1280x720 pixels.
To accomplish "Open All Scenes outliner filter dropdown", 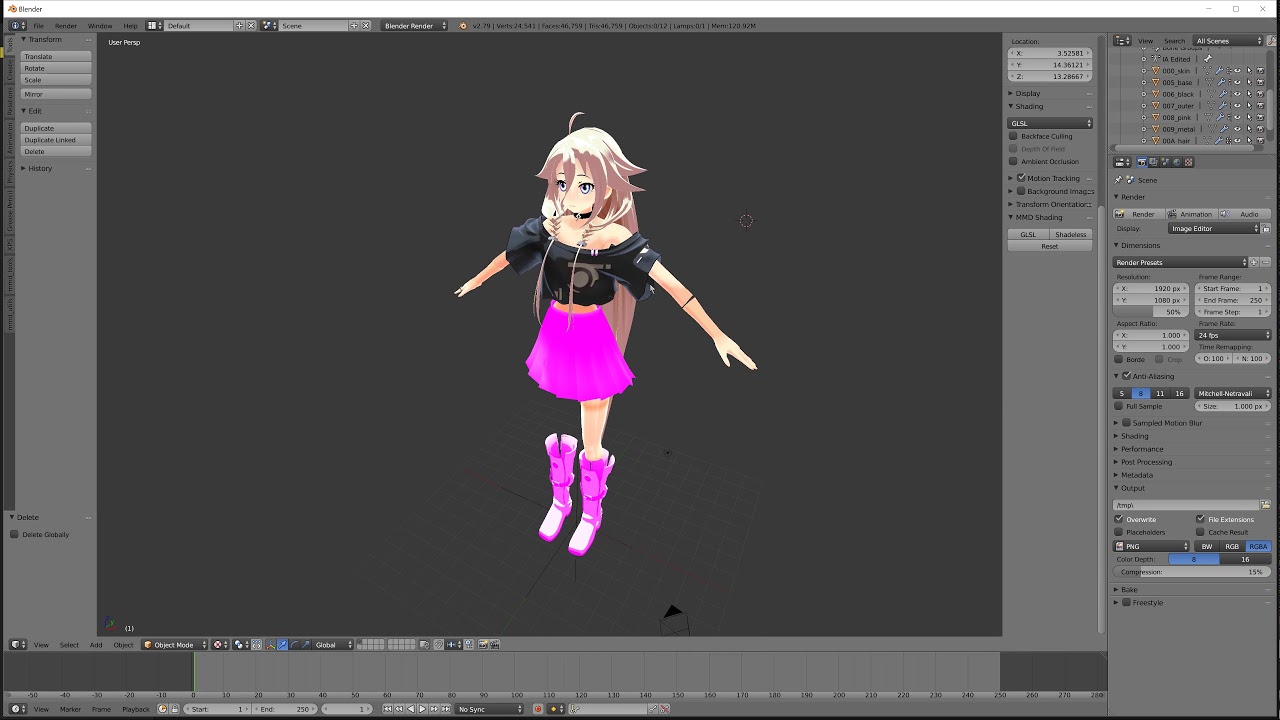I will (x=1228, y=41).
